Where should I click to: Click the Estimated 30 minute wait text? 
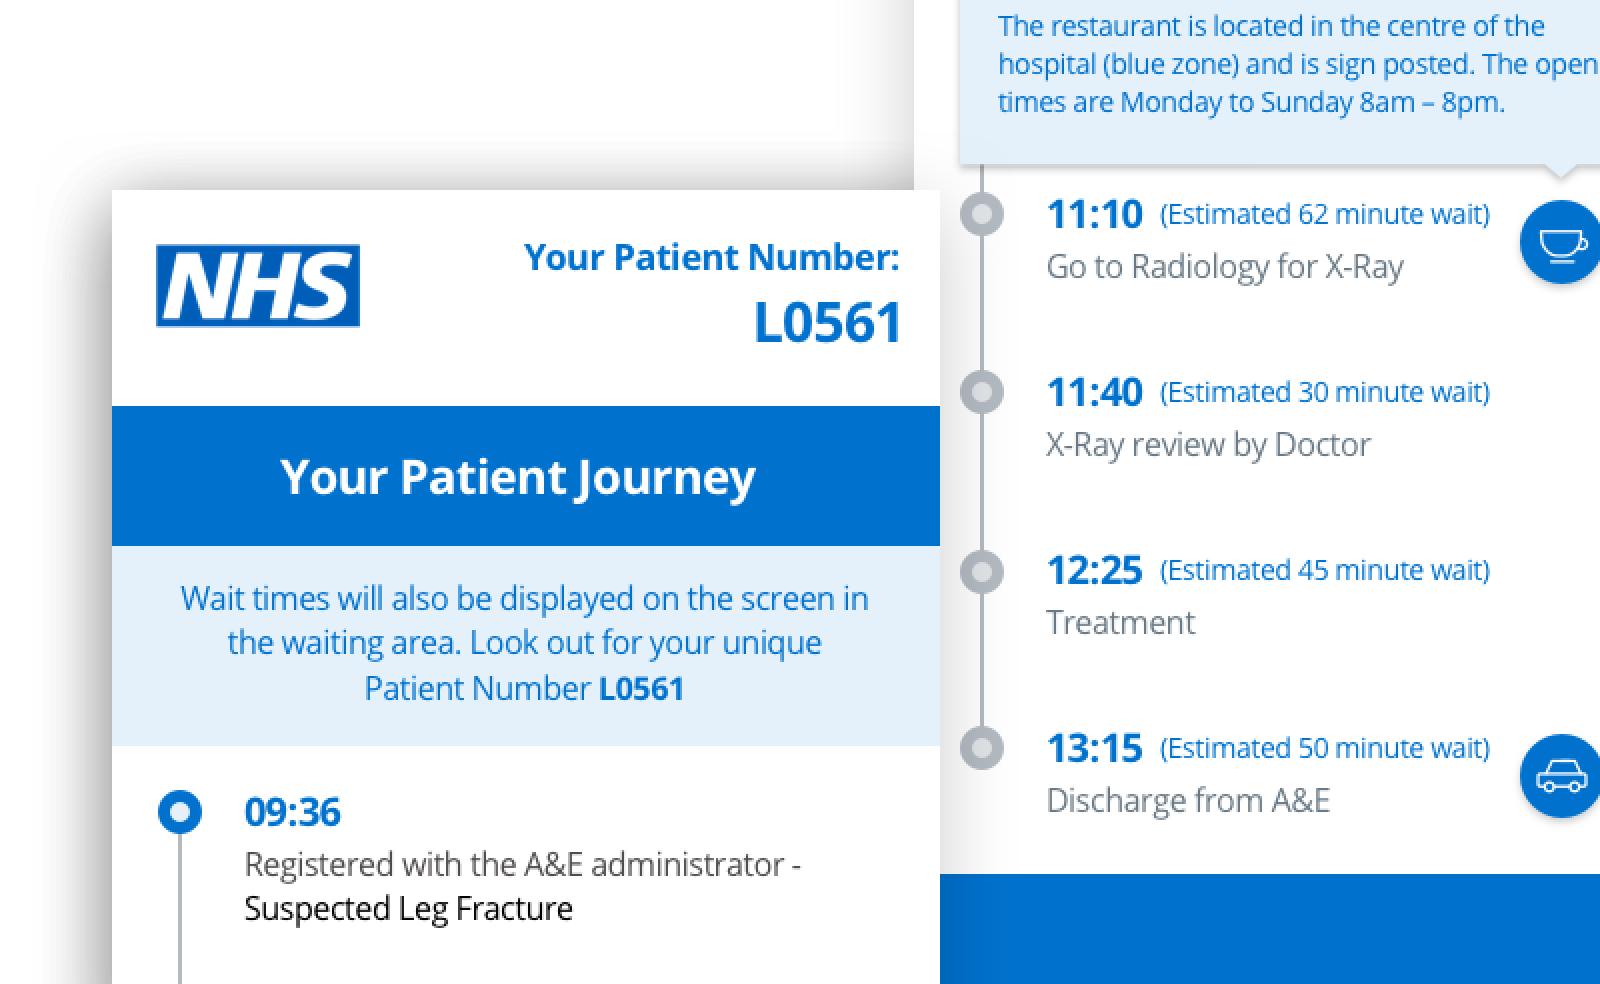pyautogui.click(x=1325, y=392)
